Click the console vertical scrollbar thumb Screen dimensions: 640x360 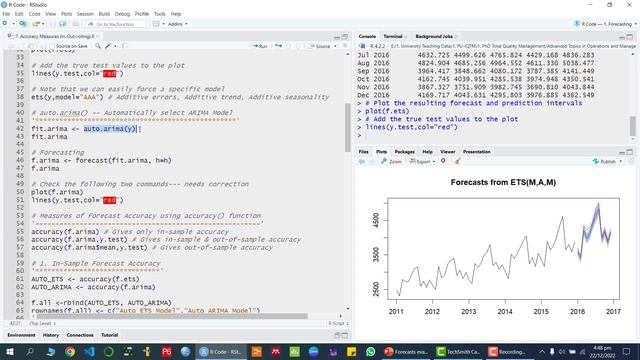click(x=633, y=126)
